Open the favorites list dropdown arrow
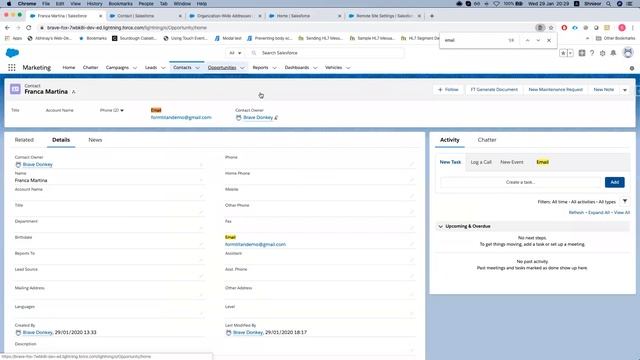 (x=570, y=53)
